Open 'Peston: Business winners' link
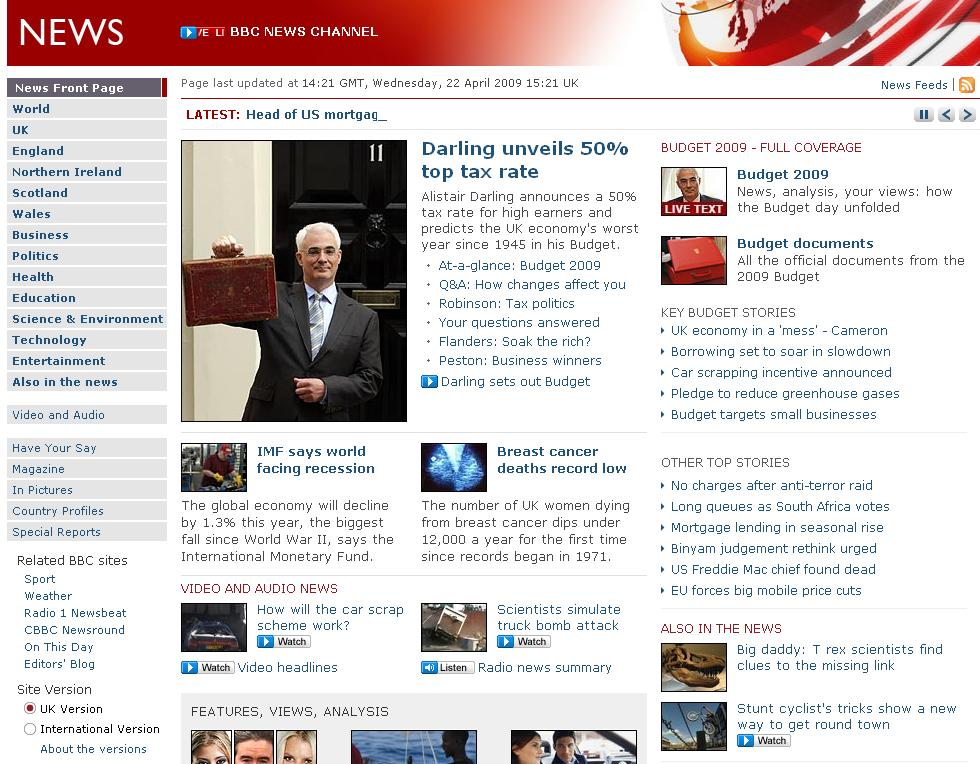This screenshot has width=980, height=764. tap(520, 361)
